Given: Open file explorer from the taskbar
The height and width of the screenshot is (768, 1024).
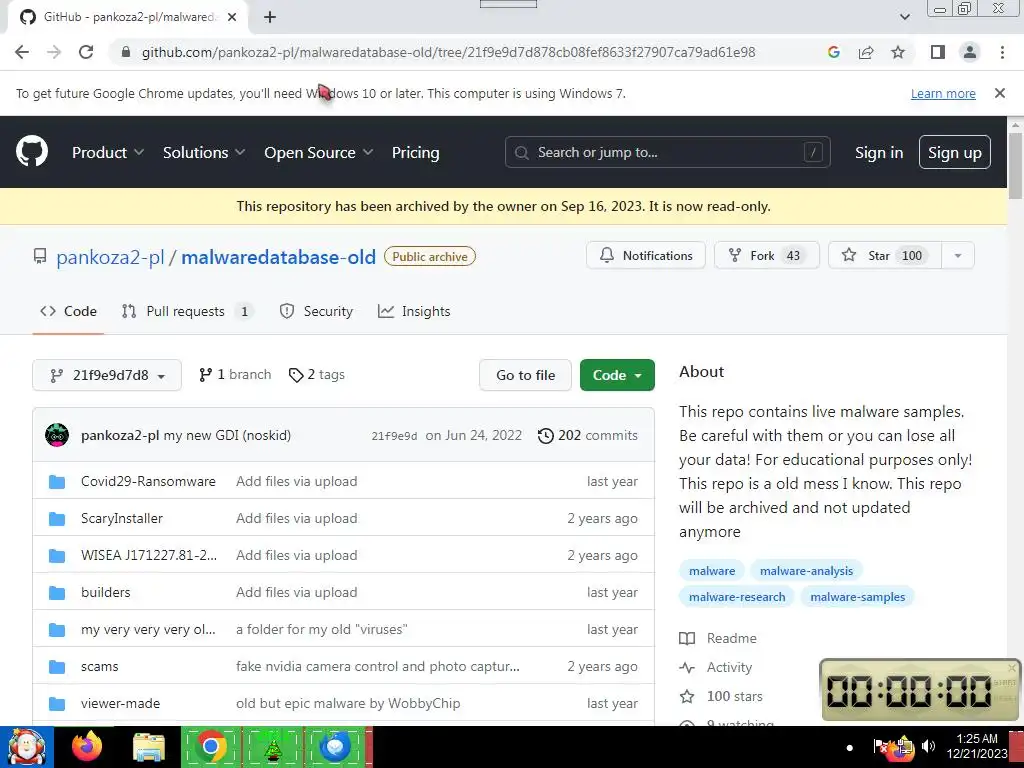Looking at the screenshot, I should point(149,747).
